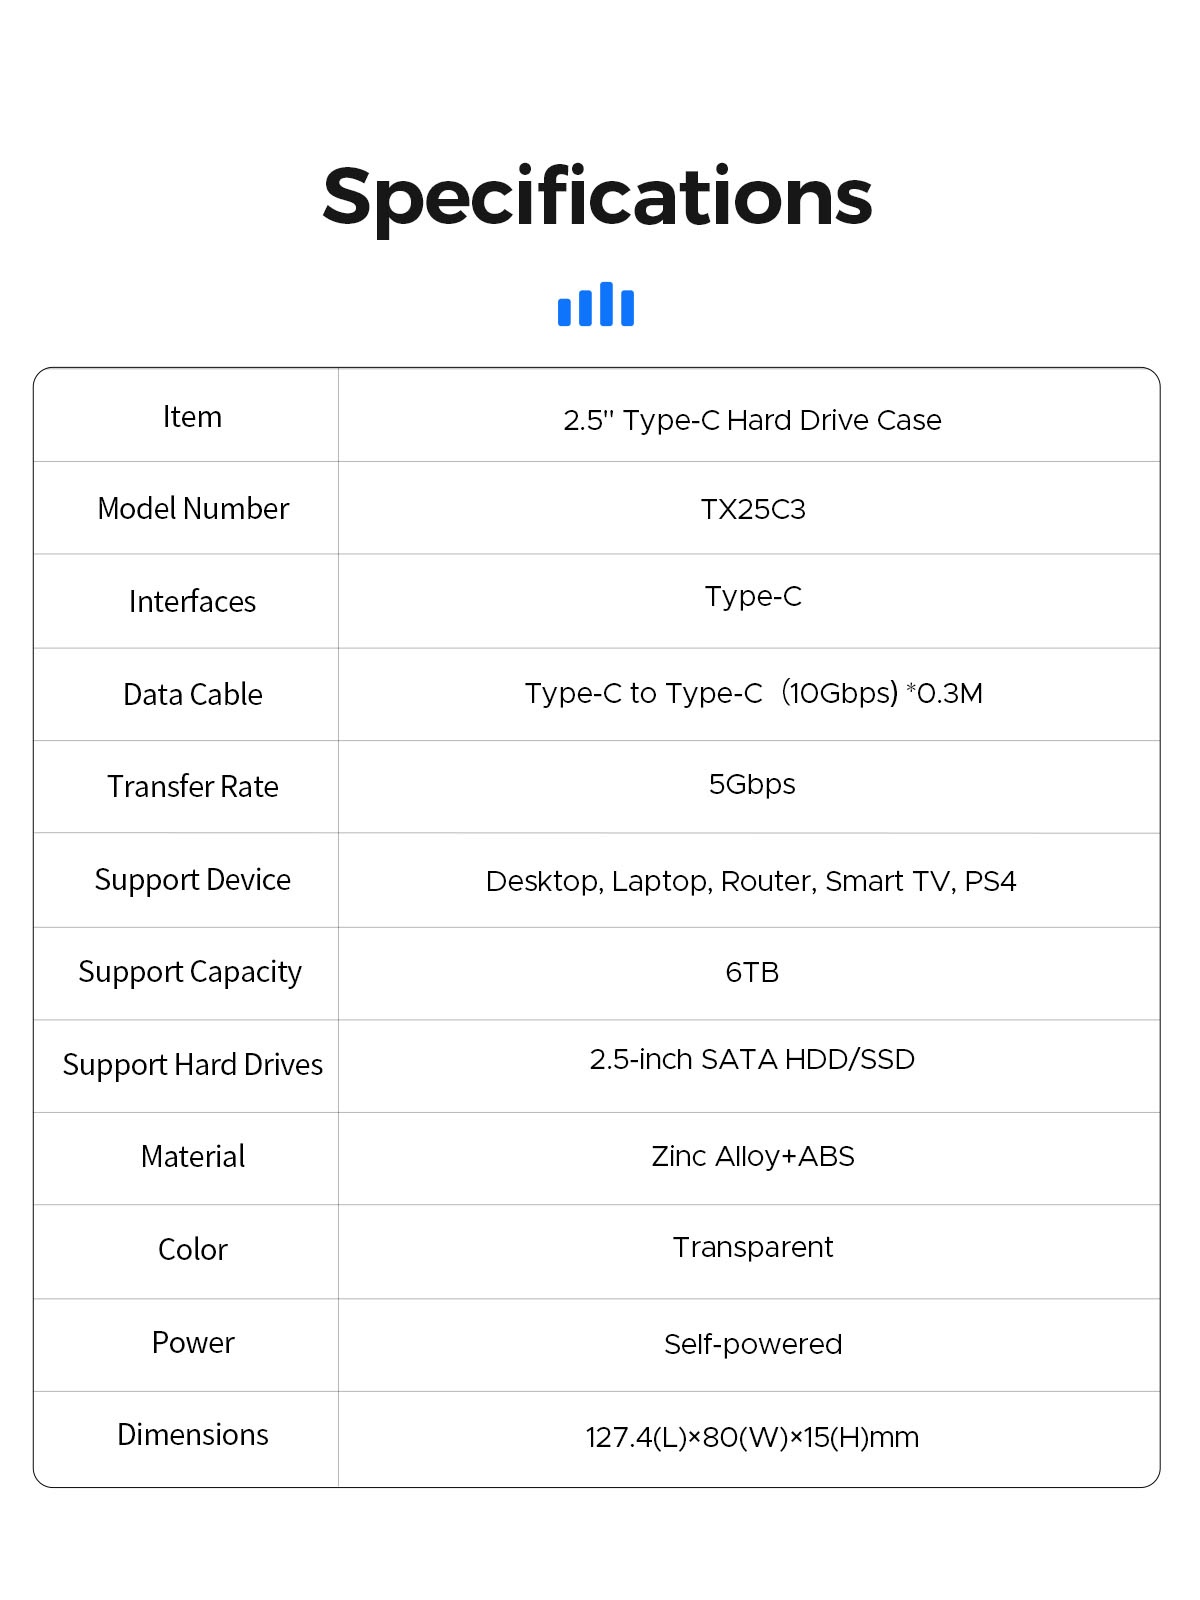The width and height of the screenshot is (1200, 1600).
Task: Select the 5Gbps value
Action: [x=752, y=785]
